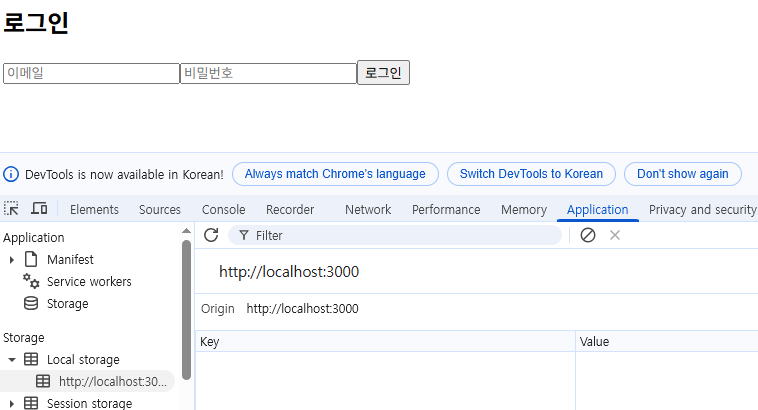Select the Service workers tree item
This screenshot has height=410, width=758.
[x=89, y=281]
